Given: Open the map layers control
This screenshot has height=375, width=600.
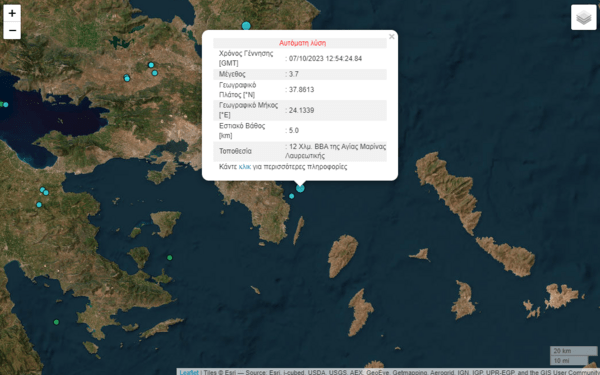Looking at the screenshot, I should pyautogui.click(x=584, y=17).
